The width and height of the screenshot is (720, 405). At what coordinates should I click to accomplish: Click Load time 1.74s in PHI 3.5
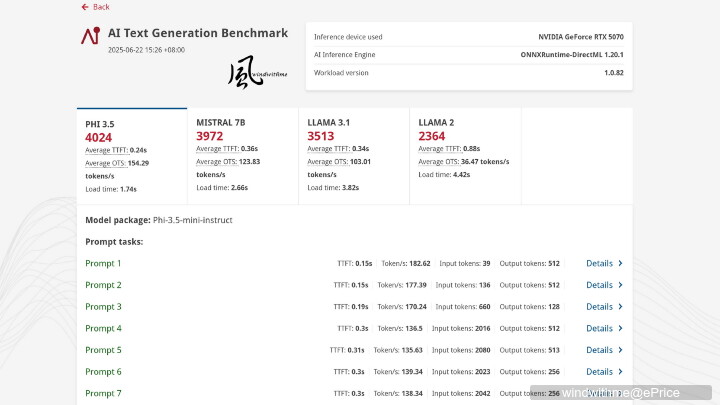coord(111,189)
